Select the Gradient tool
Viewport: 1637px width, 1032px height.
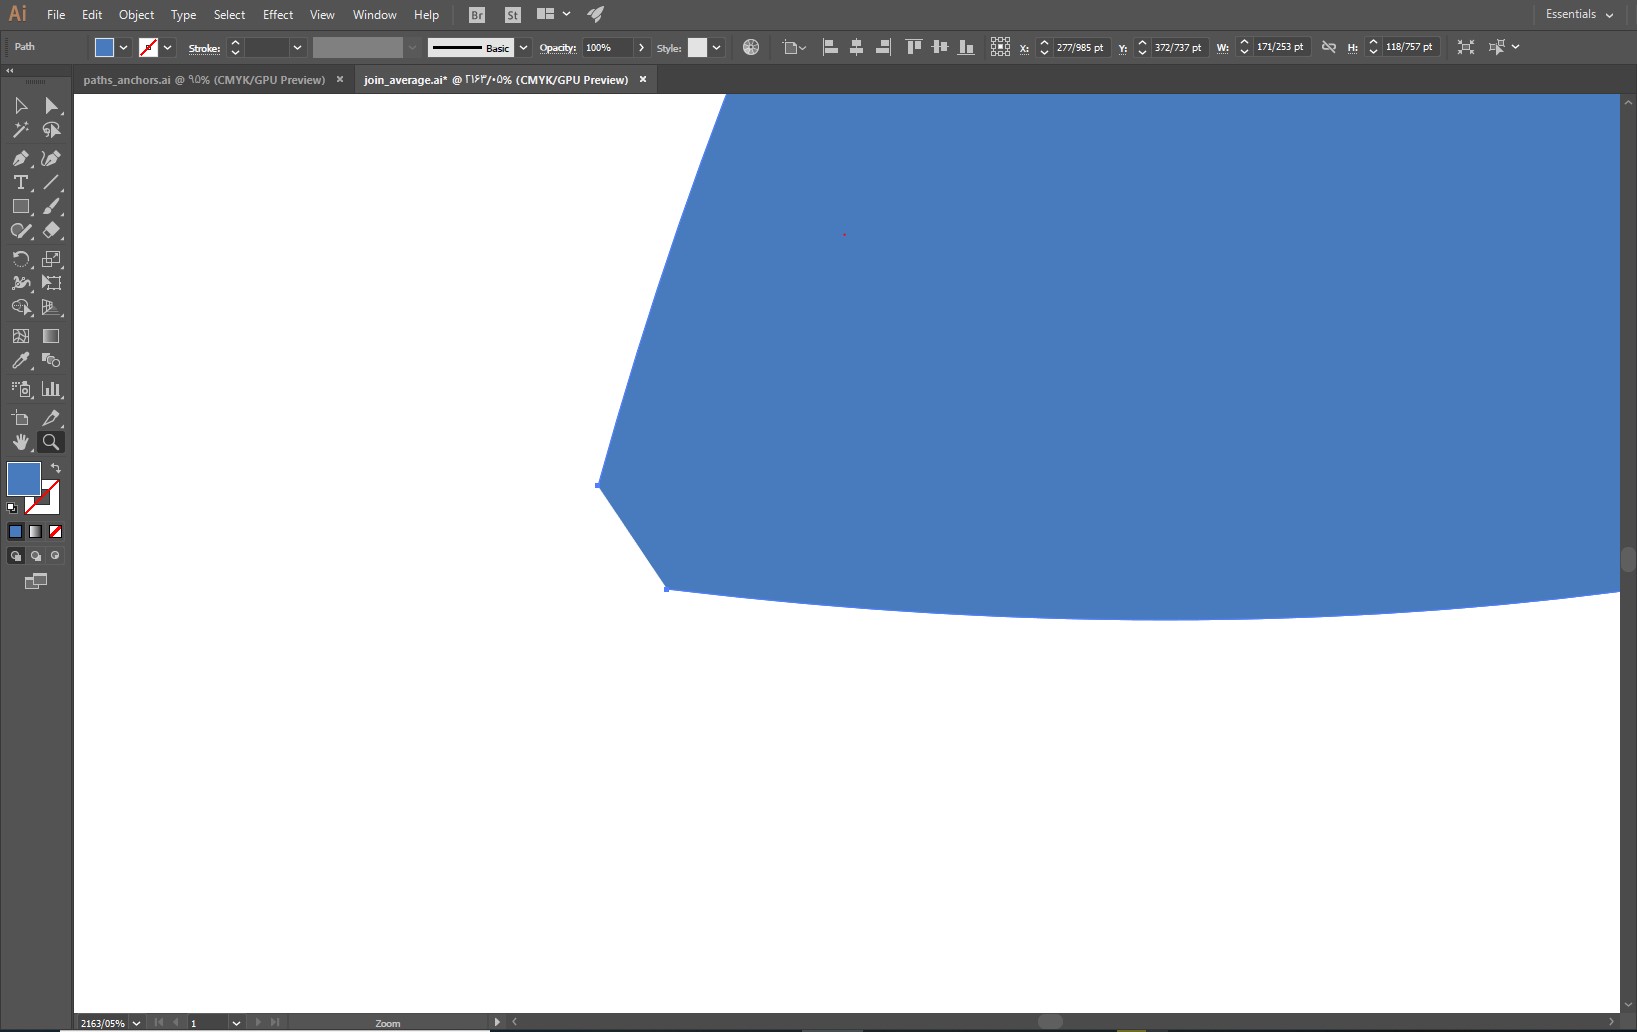click(x=51, y=336)
